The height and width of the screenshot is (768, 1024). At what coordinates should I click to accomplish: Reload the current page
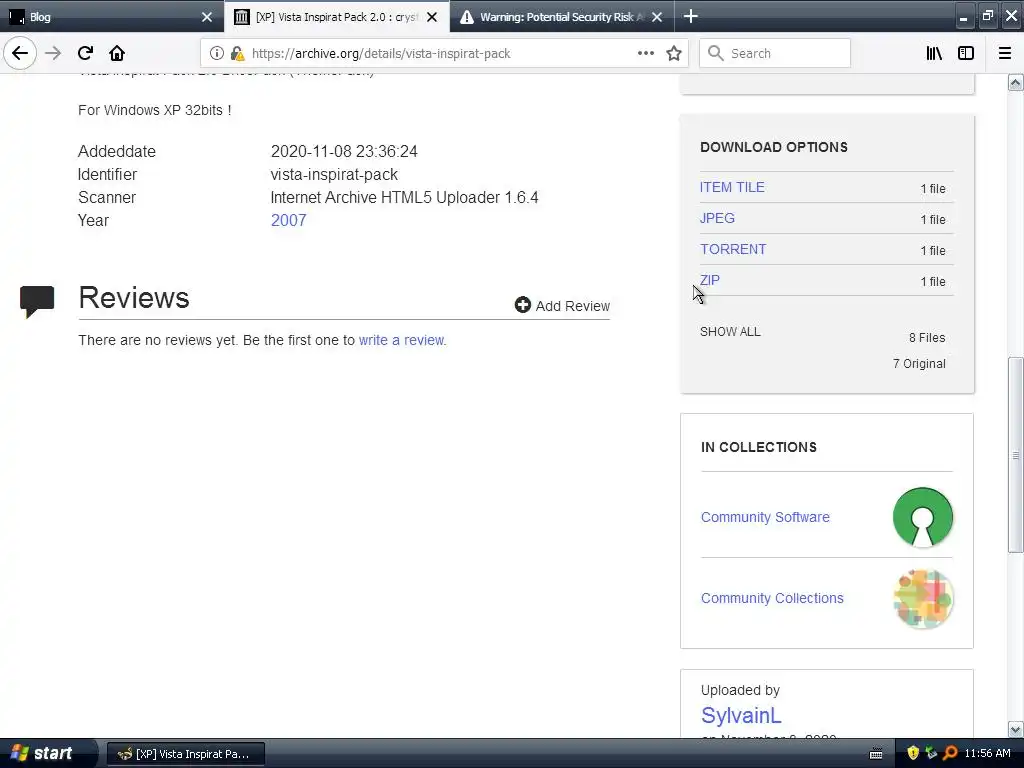pos(85,54)
